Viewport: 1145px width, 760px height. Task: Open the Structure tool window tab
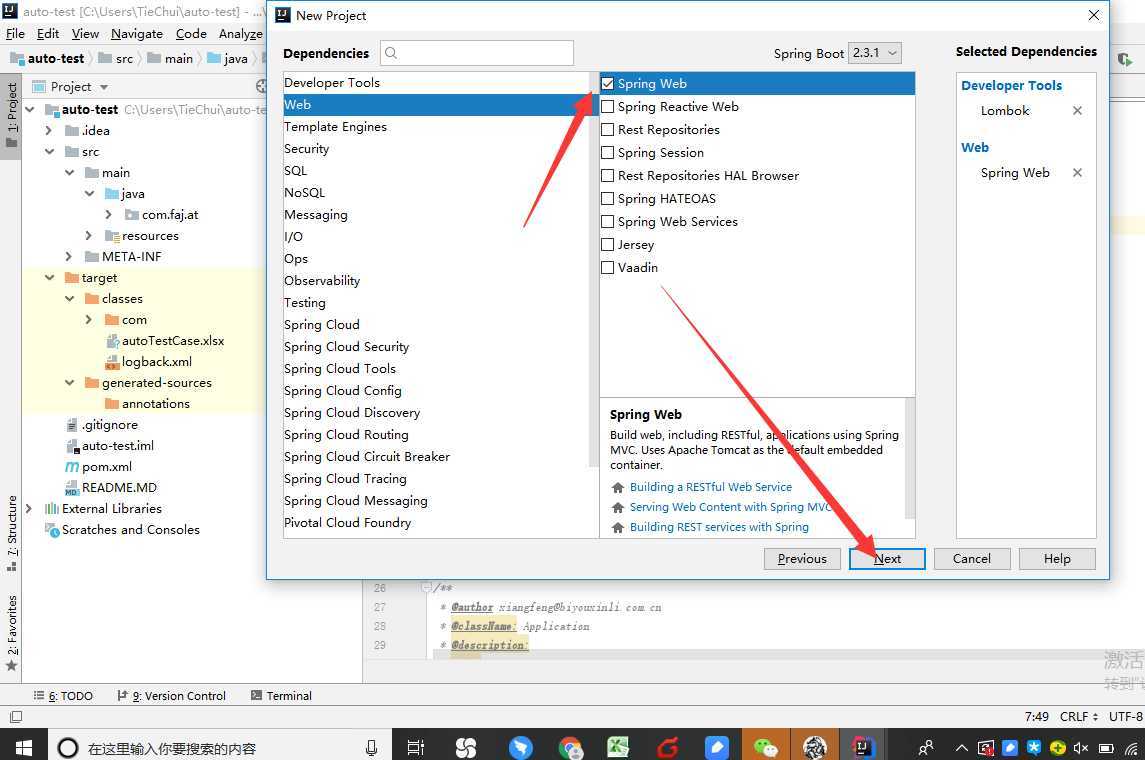(11, 534)
